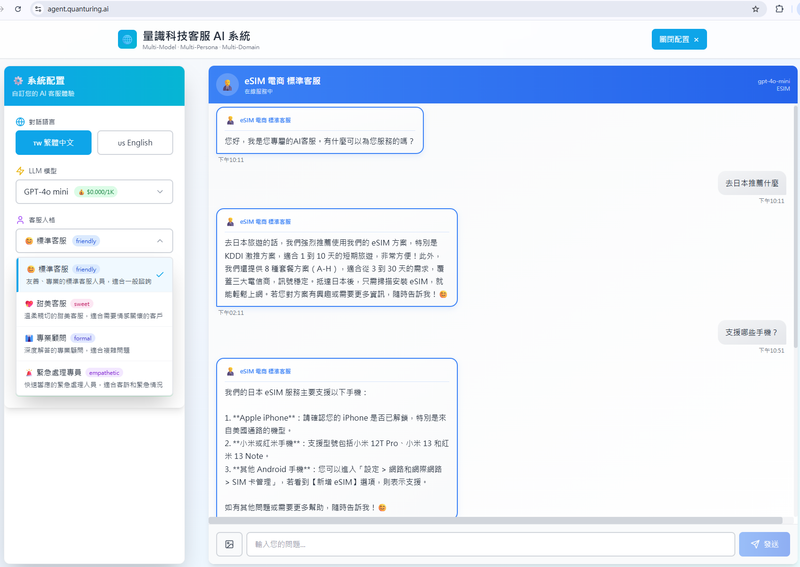Image resolution: width=800 pixels, height=567 pixels.
Task: Click the up chevron of persona dropdown
Action: (x=160, y=241)
